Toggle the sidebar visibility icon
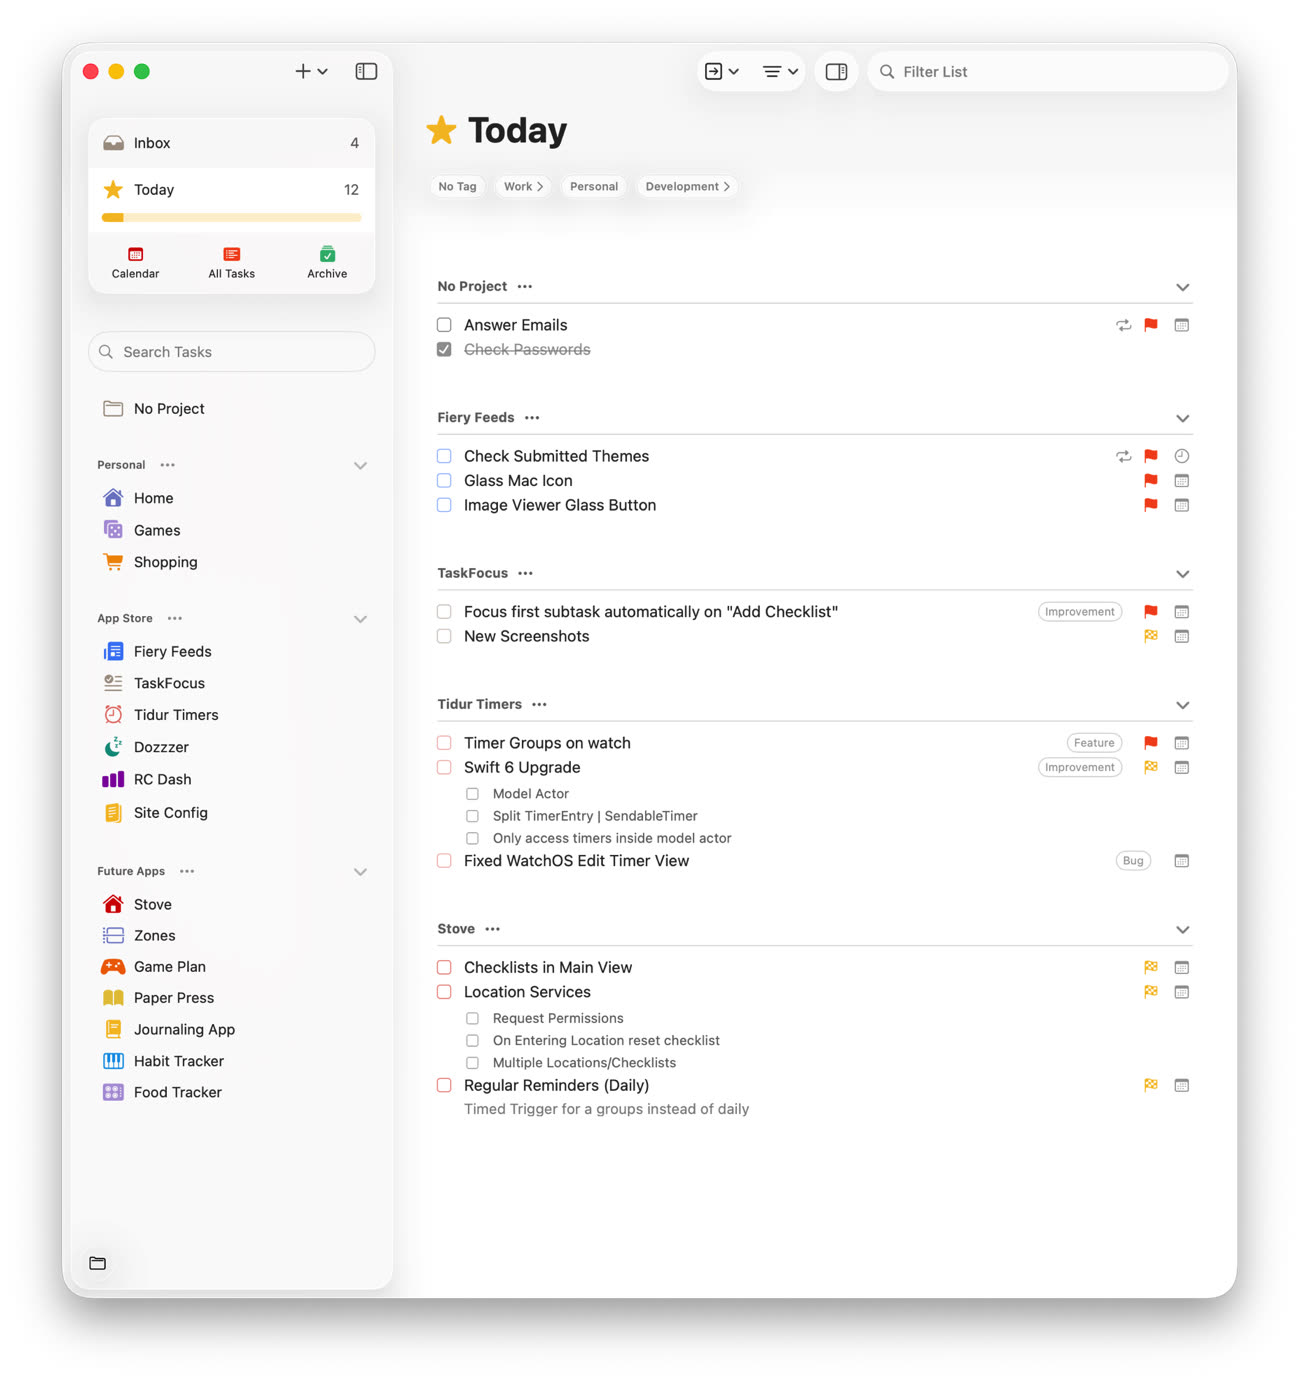 (x=366, y=71)
